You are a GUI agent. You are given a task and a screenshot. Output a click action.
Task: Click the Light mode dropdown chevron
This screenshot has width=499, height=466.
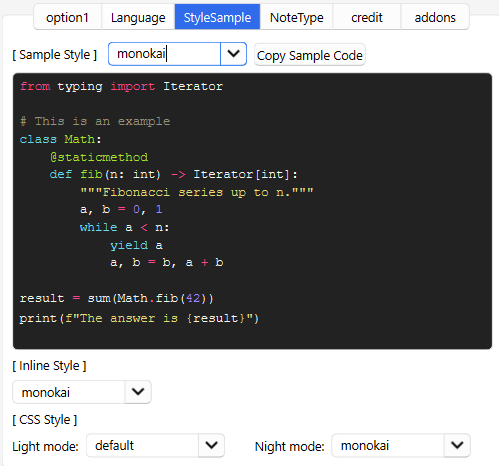212,445
